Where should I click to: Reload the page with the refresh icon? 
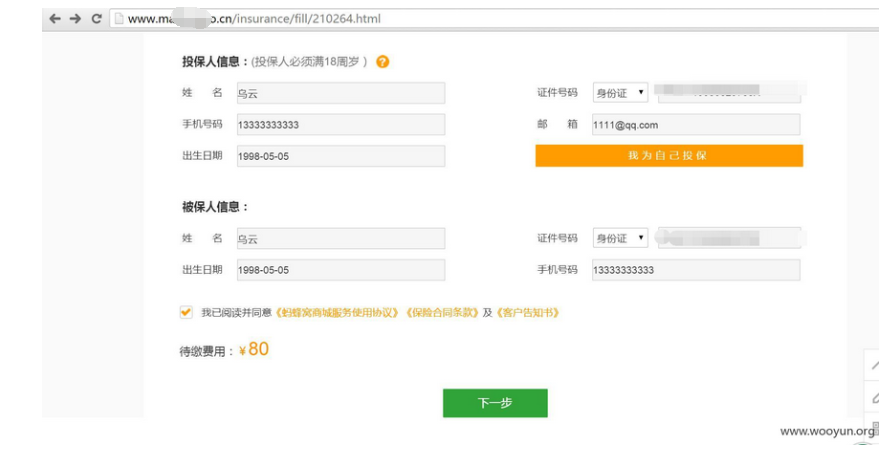(96, 18)
